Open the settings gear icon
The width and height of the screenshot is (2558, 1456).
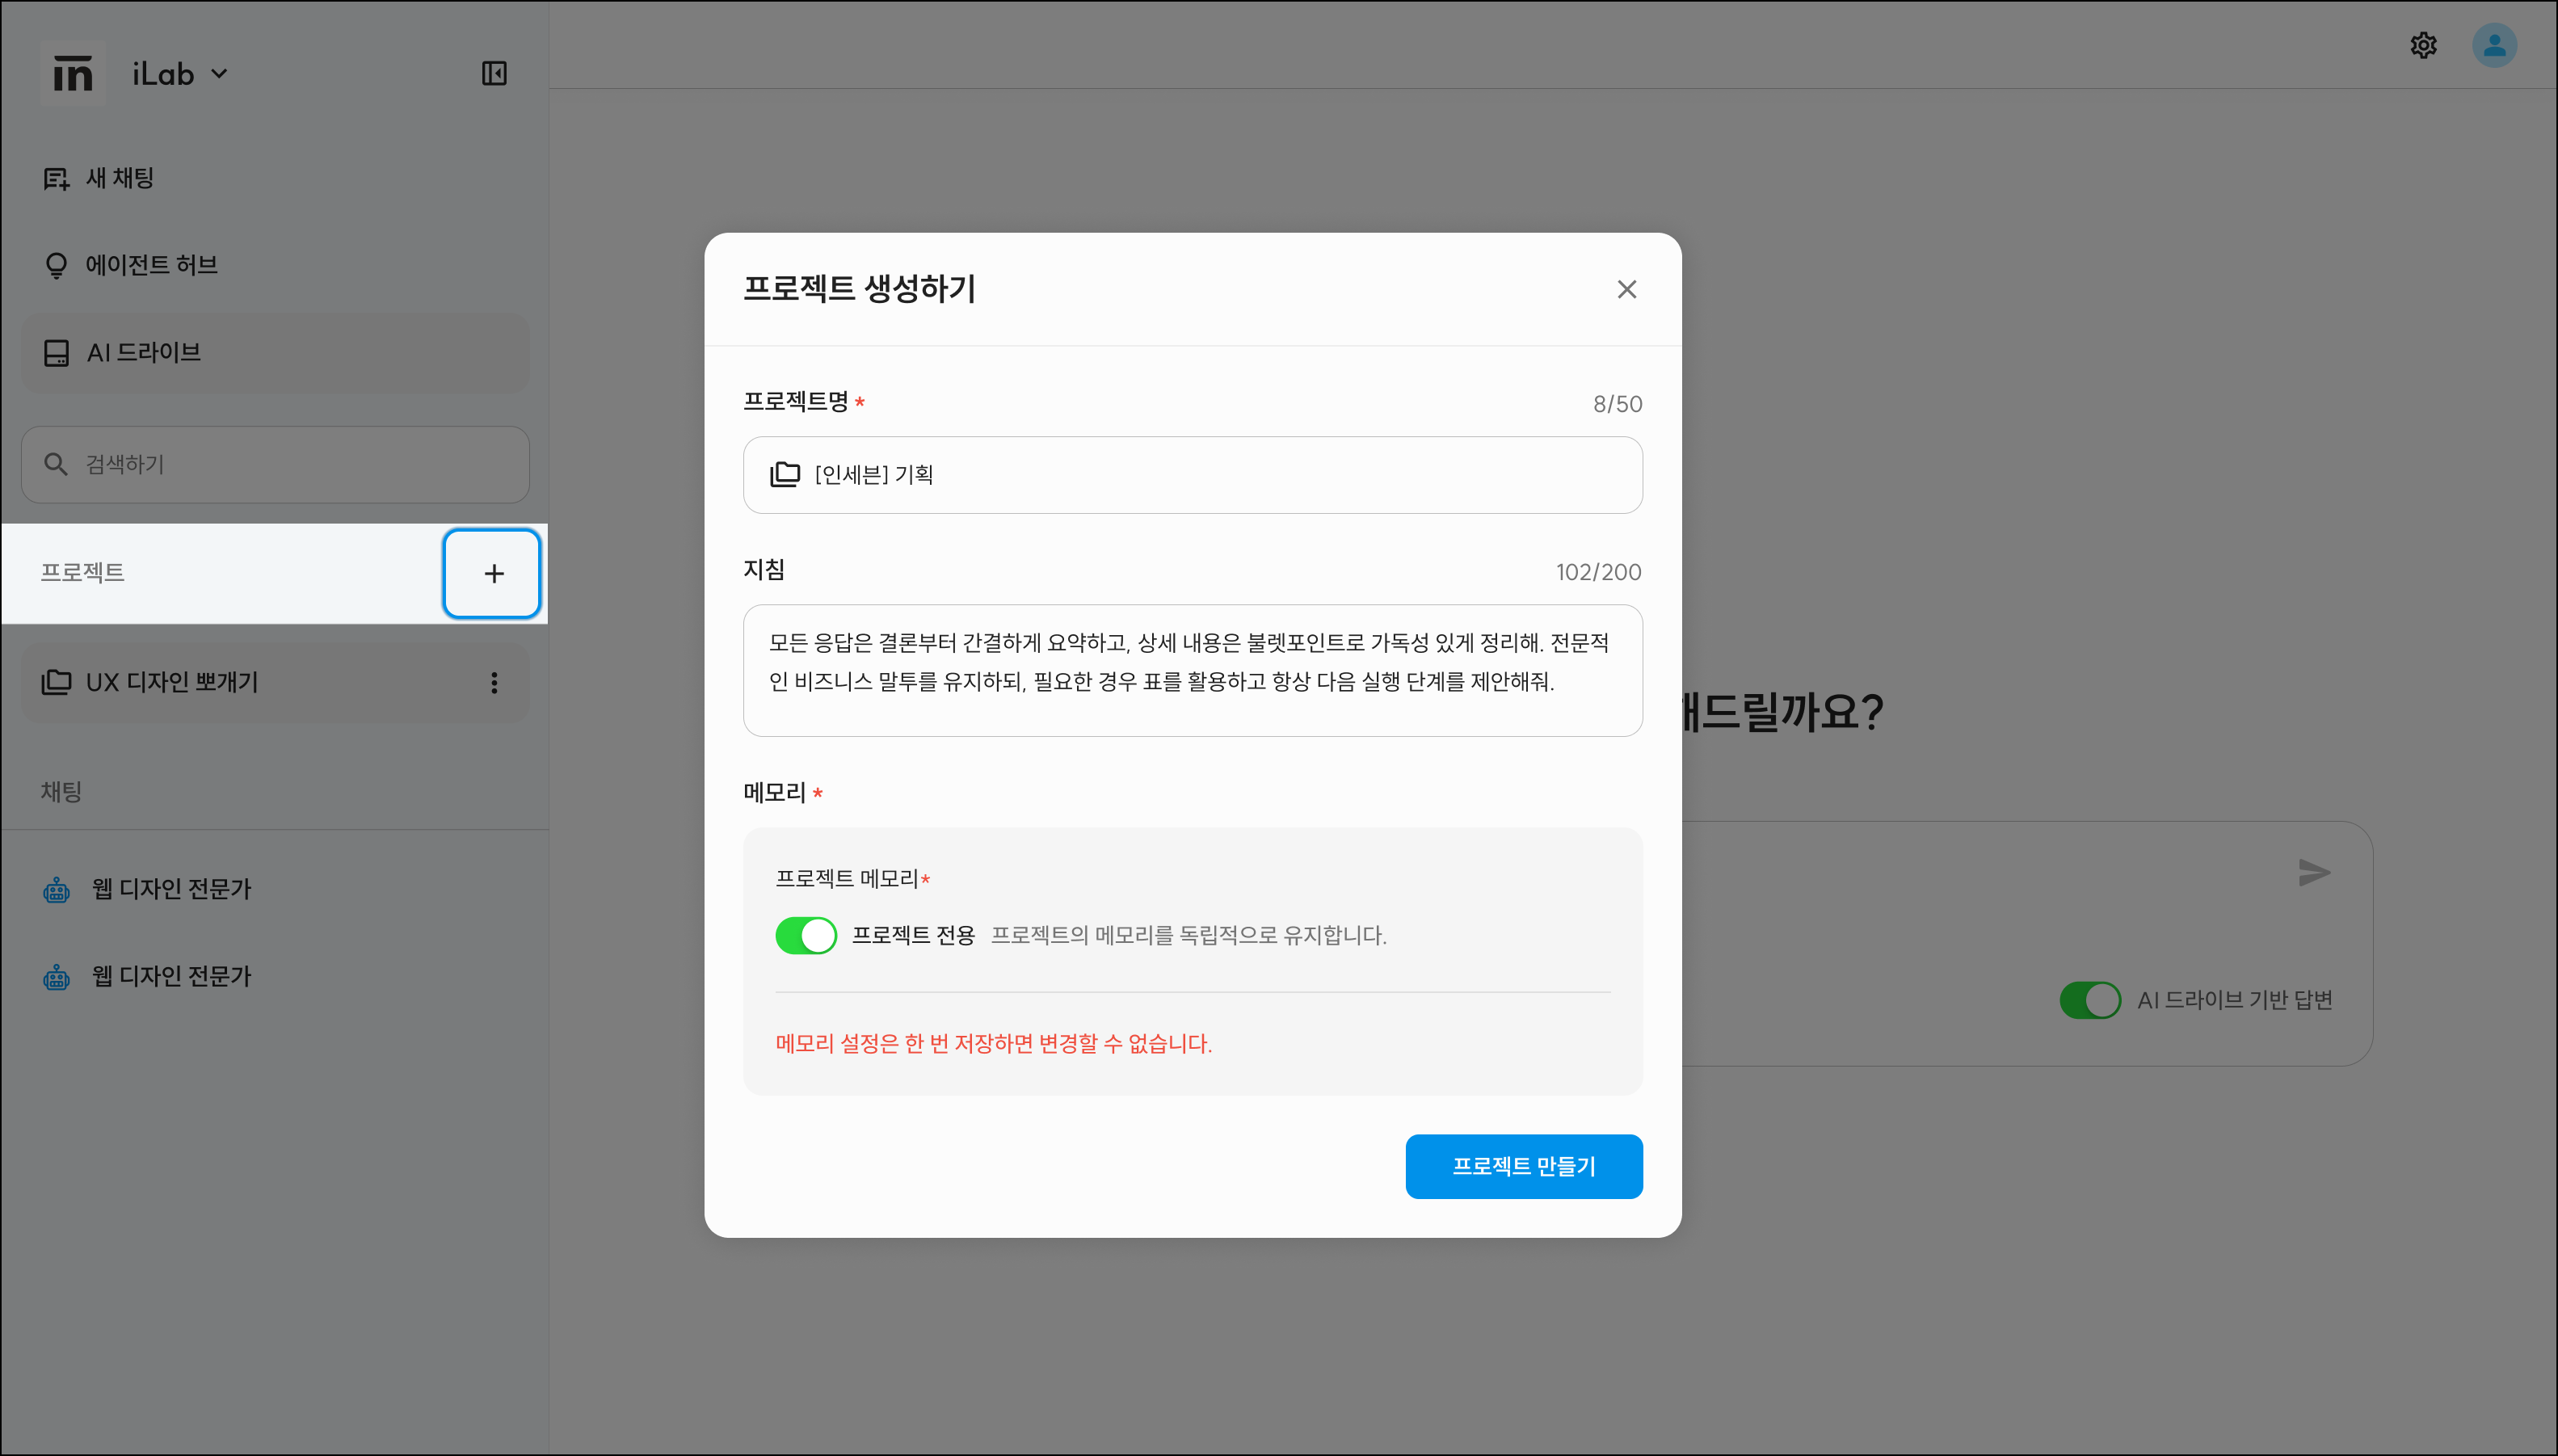[x=2423, y=45]
